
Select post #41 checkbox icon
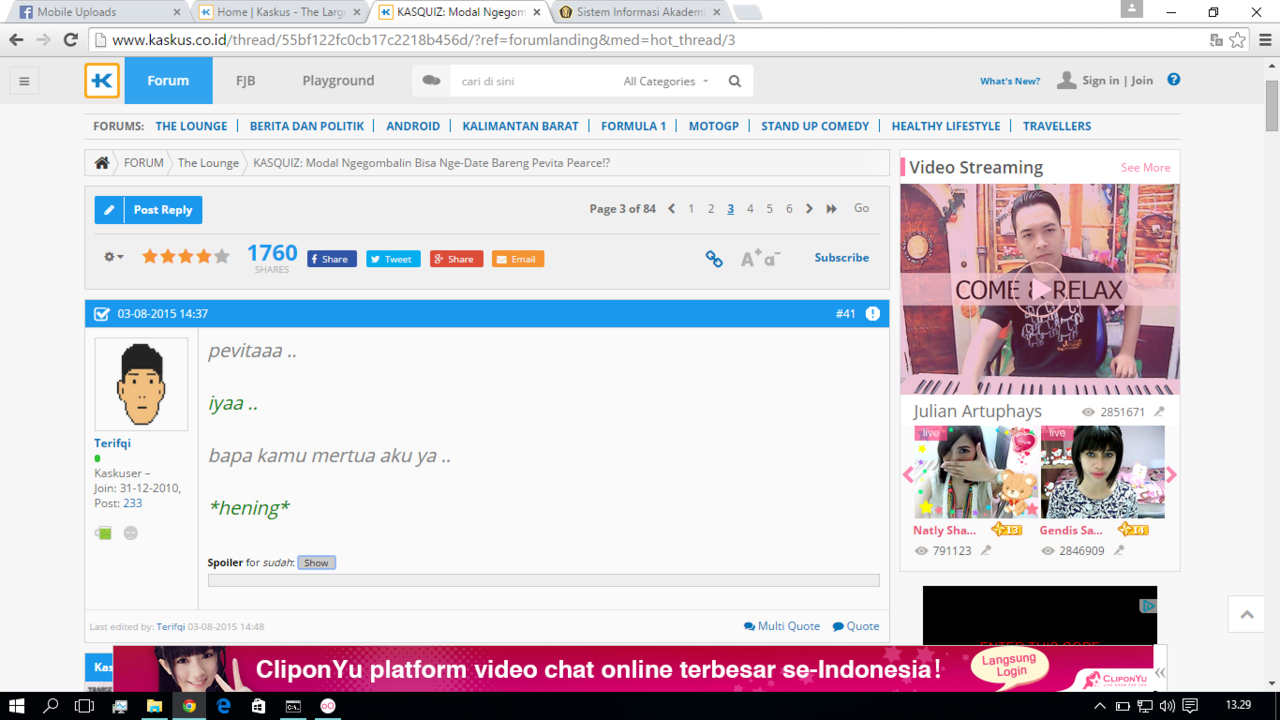pyautogui.click(x=102, y=314)
